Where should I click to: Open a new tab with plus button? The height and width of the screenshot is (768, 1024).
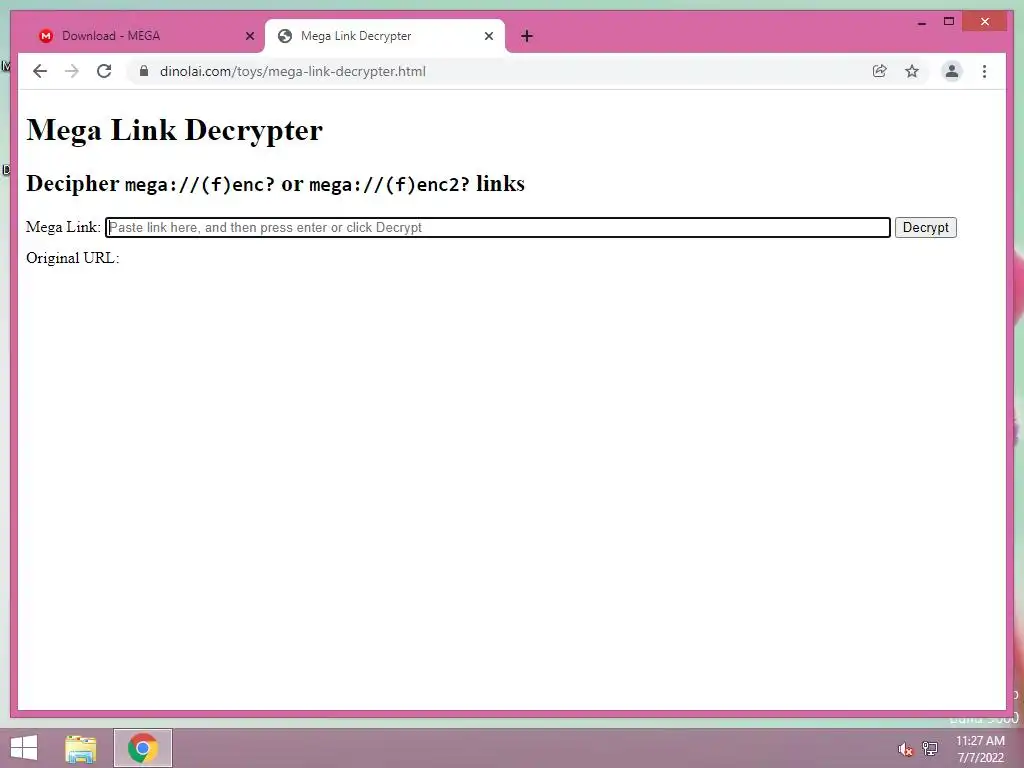tap(527, 36)
